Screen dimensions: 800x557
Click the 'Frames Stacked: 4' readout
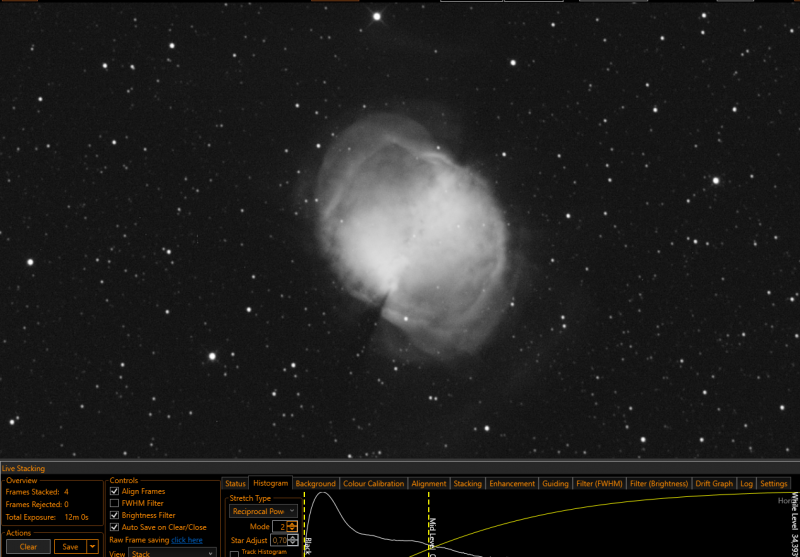point(37,492)
